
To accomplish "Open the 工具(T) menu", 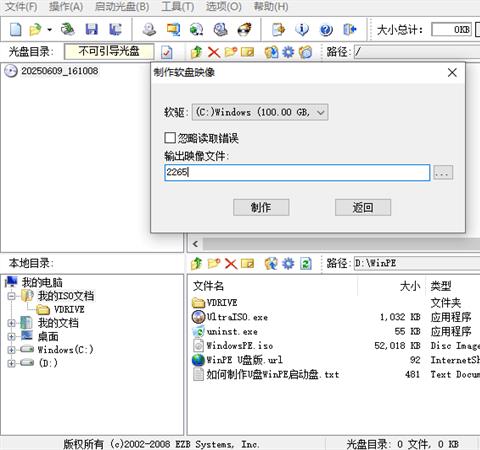I will [x=178, y=7].
